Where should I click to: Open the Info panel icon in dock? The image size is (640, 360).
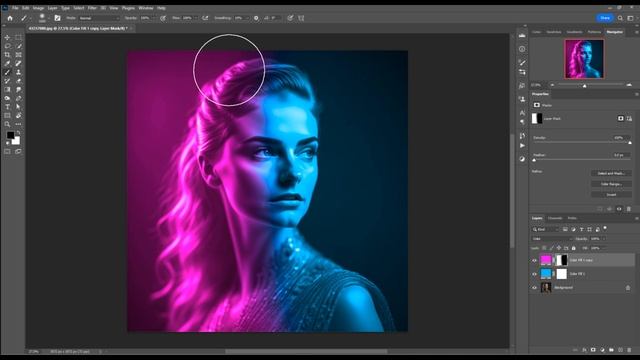coord(522,49)
